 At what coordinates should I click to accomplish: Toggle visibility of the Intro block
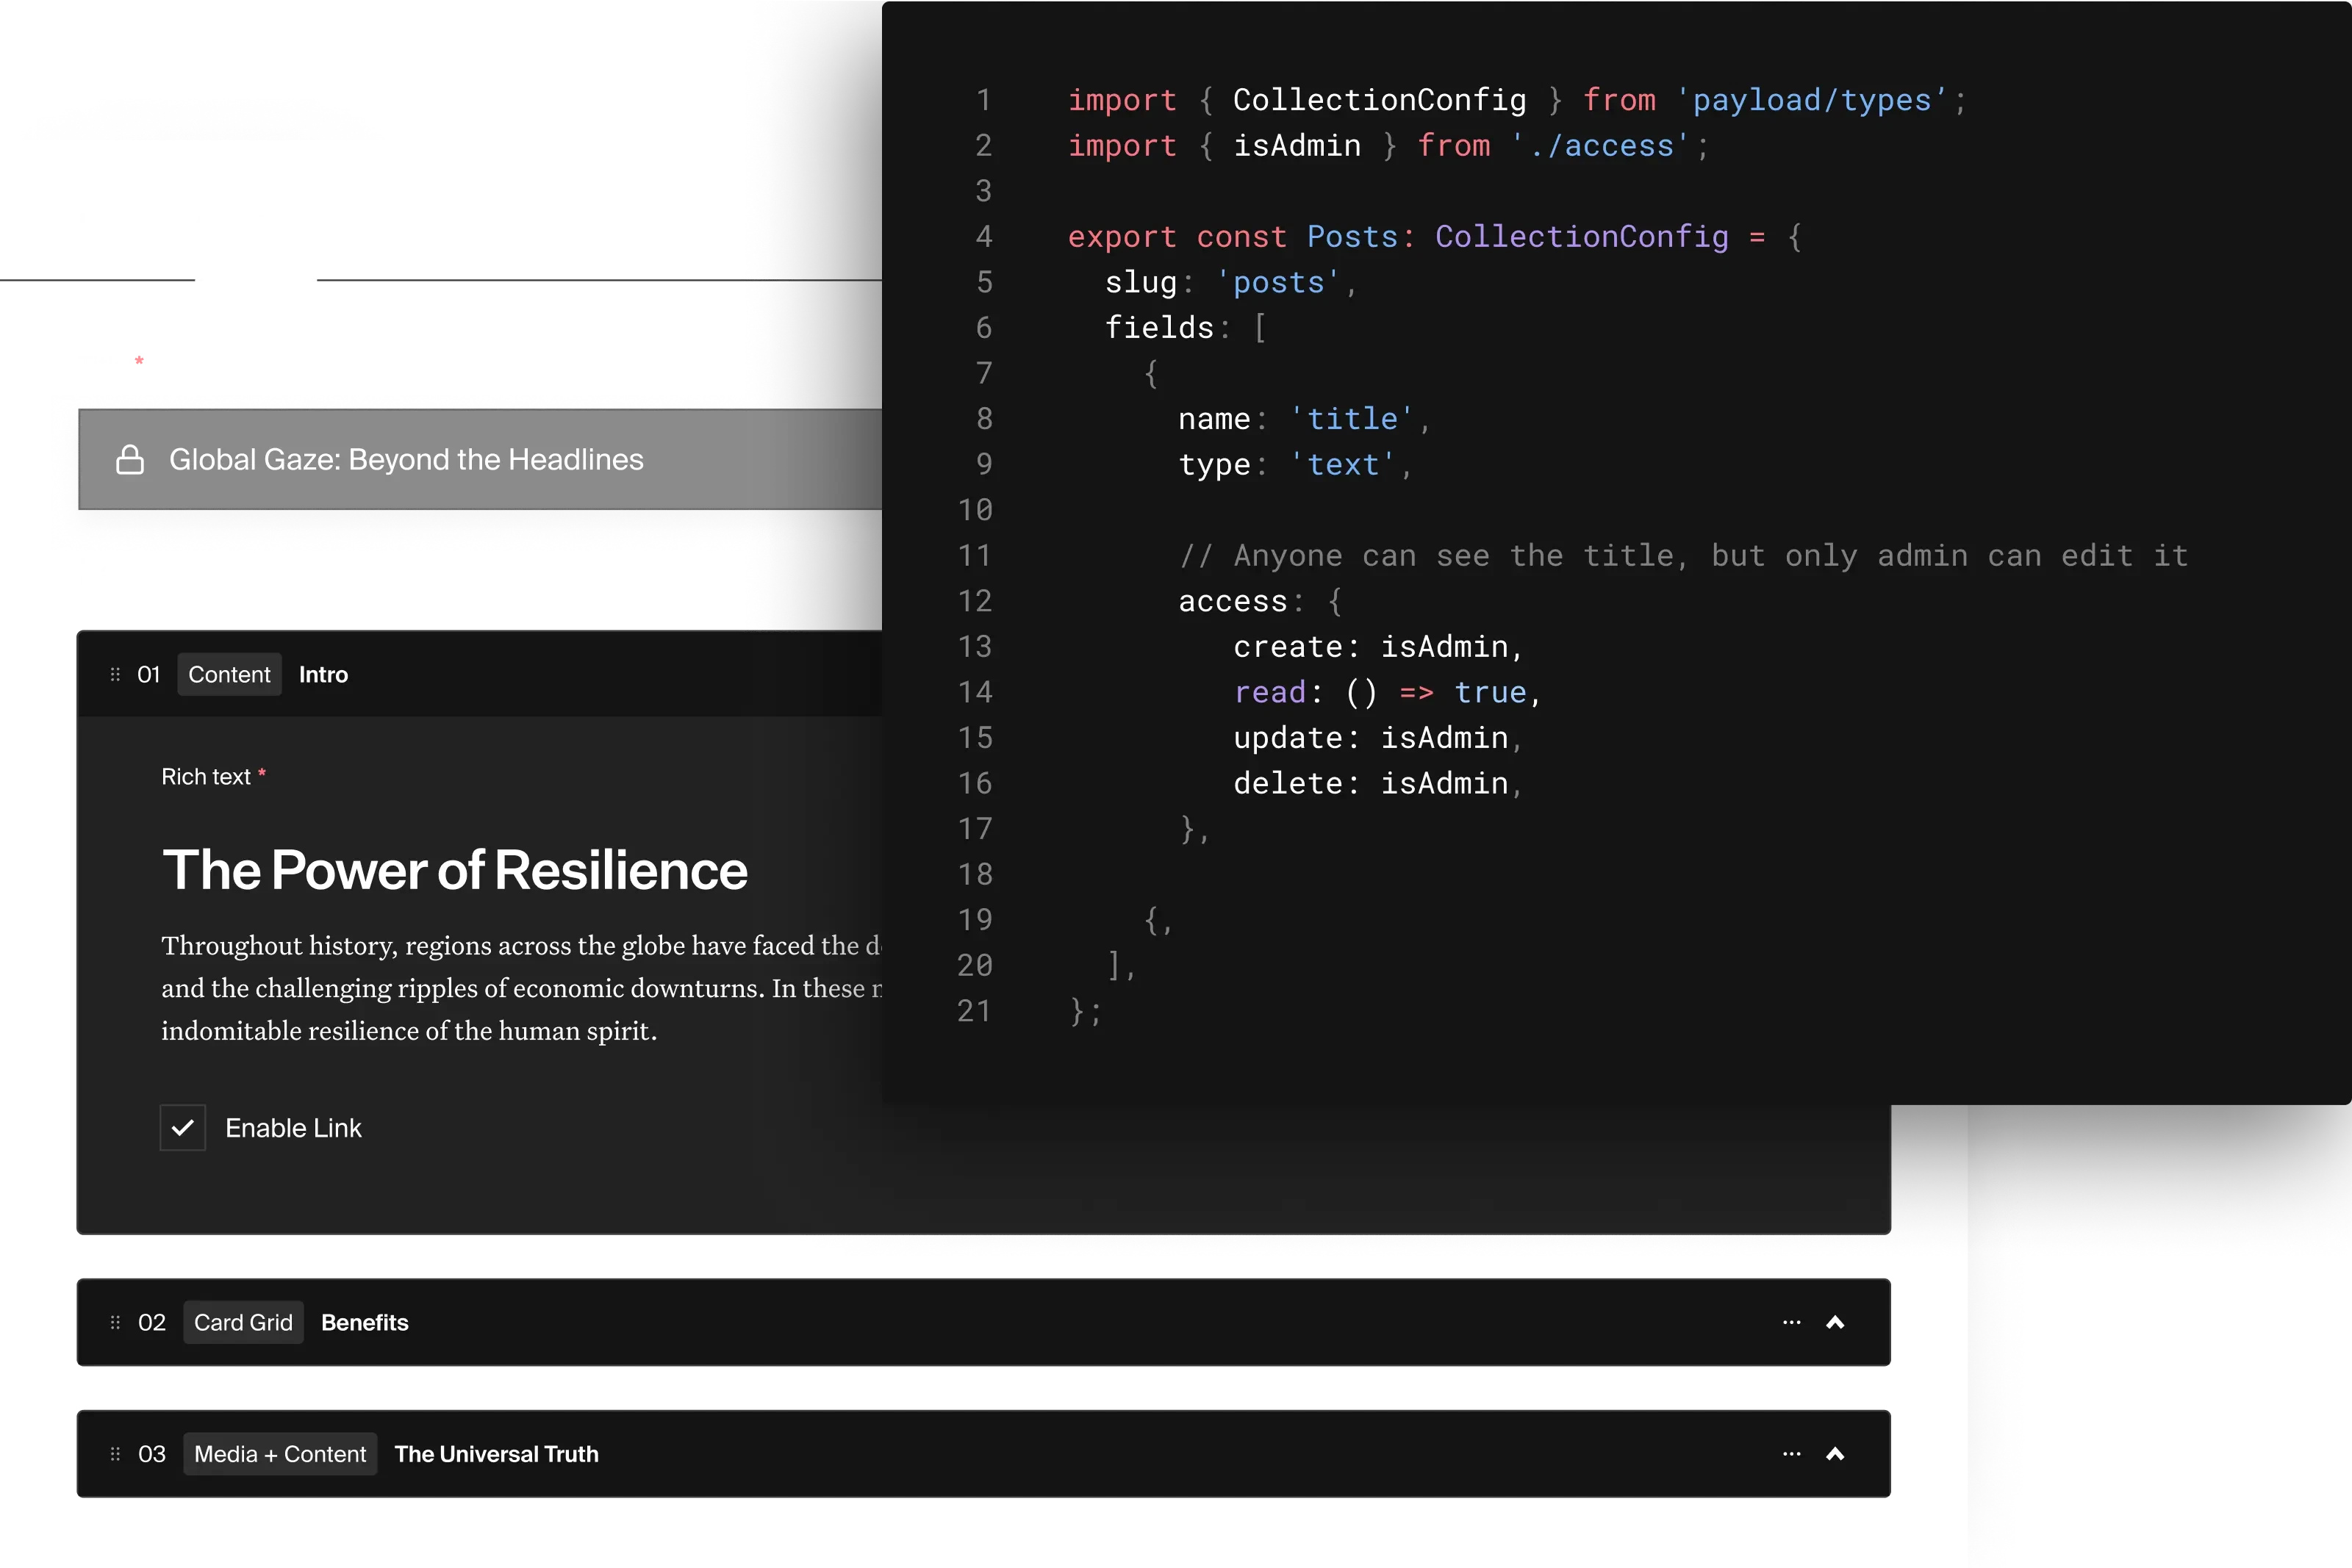coord(1834,674)
